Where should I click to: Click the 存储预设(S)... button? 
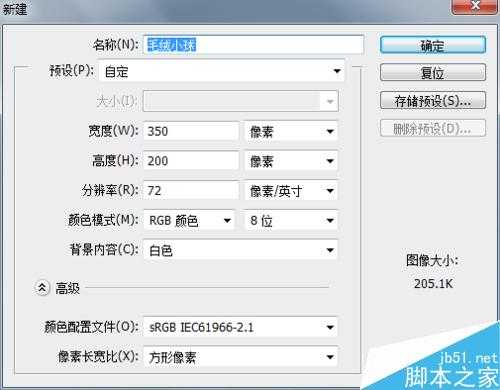[433, 100]
